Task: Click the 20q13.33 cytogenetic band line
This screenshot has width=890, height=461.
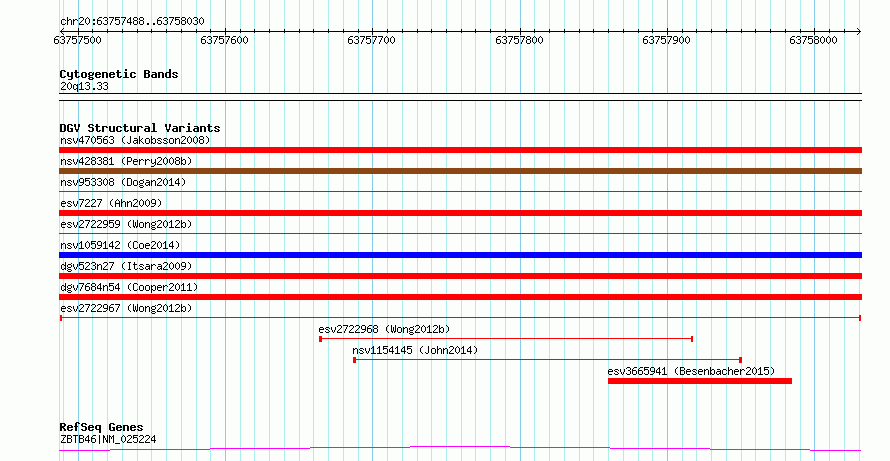Action: (x=460, y=97)
